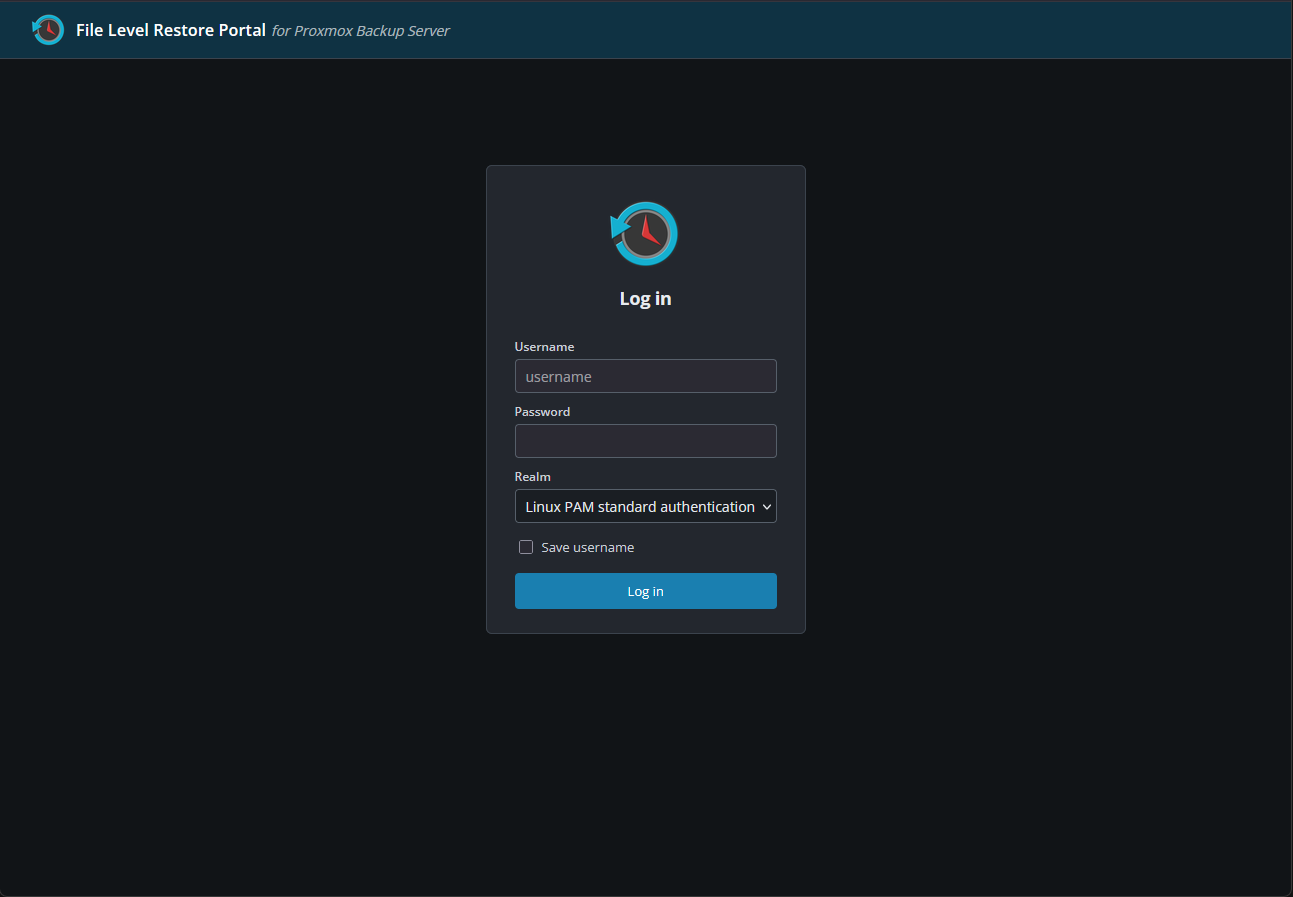
Task: Click the blue Log in button
Action: 645,591
